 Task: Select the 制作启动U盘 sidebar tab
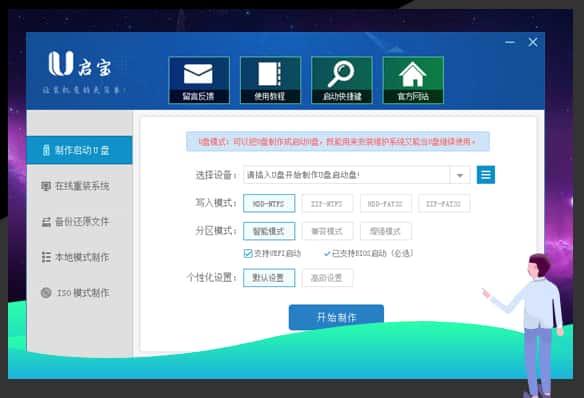coord(79,150)
